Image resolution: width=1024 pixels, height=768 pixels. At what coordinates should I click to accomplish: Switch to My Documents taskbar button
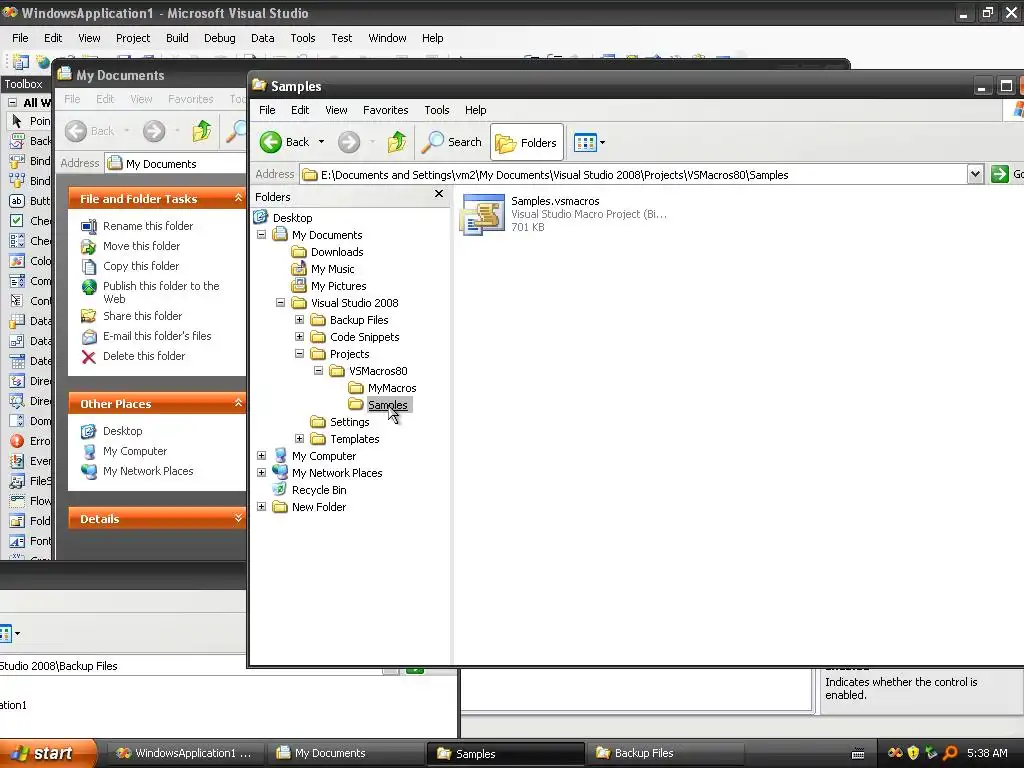[345, 753]
